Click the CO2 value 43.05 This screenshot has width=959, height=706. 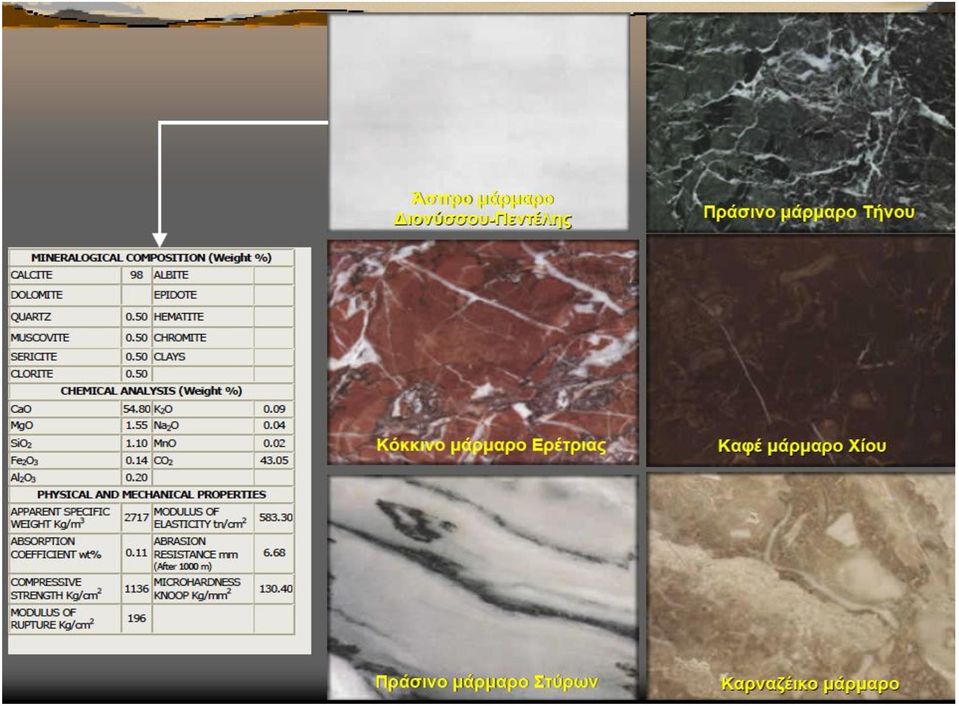coord(274,460)
